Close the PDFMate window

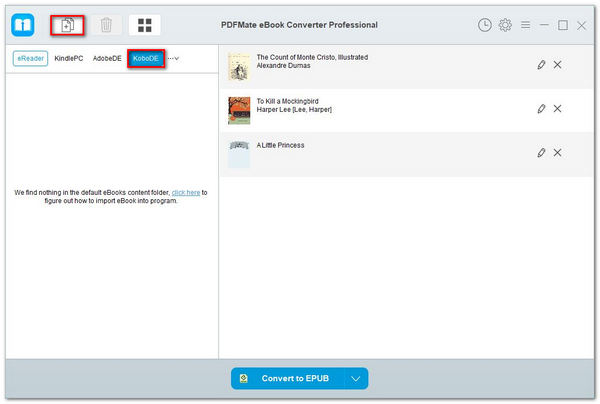(582, 26)
